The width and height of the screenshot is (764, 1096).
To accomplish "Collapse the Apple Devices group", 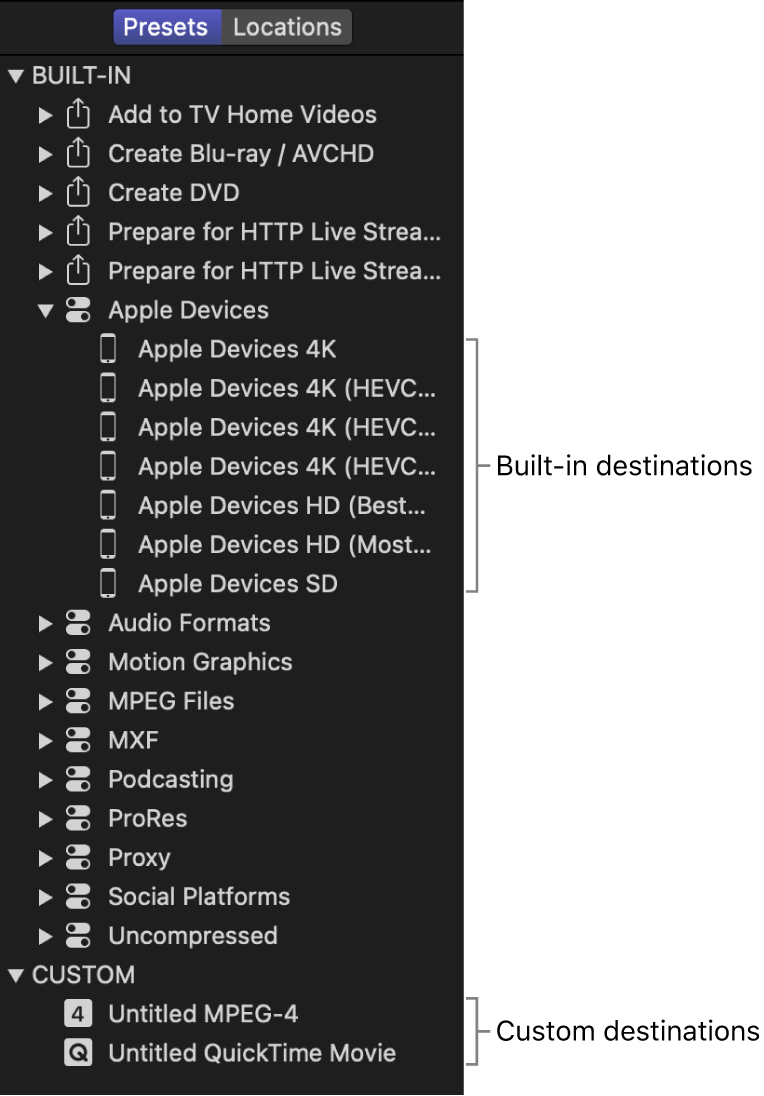I will click(x=46, y=310).
